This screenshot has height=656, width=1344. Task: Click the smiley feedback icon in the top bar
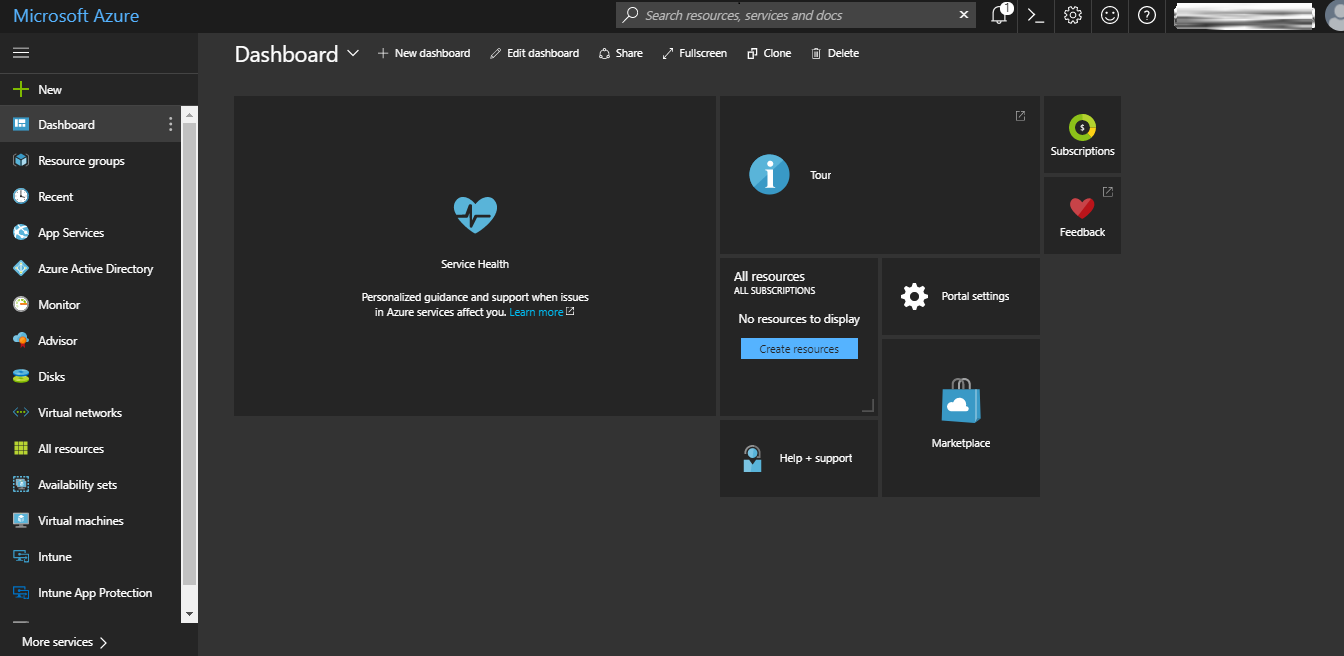click(x=1110, y=15)
